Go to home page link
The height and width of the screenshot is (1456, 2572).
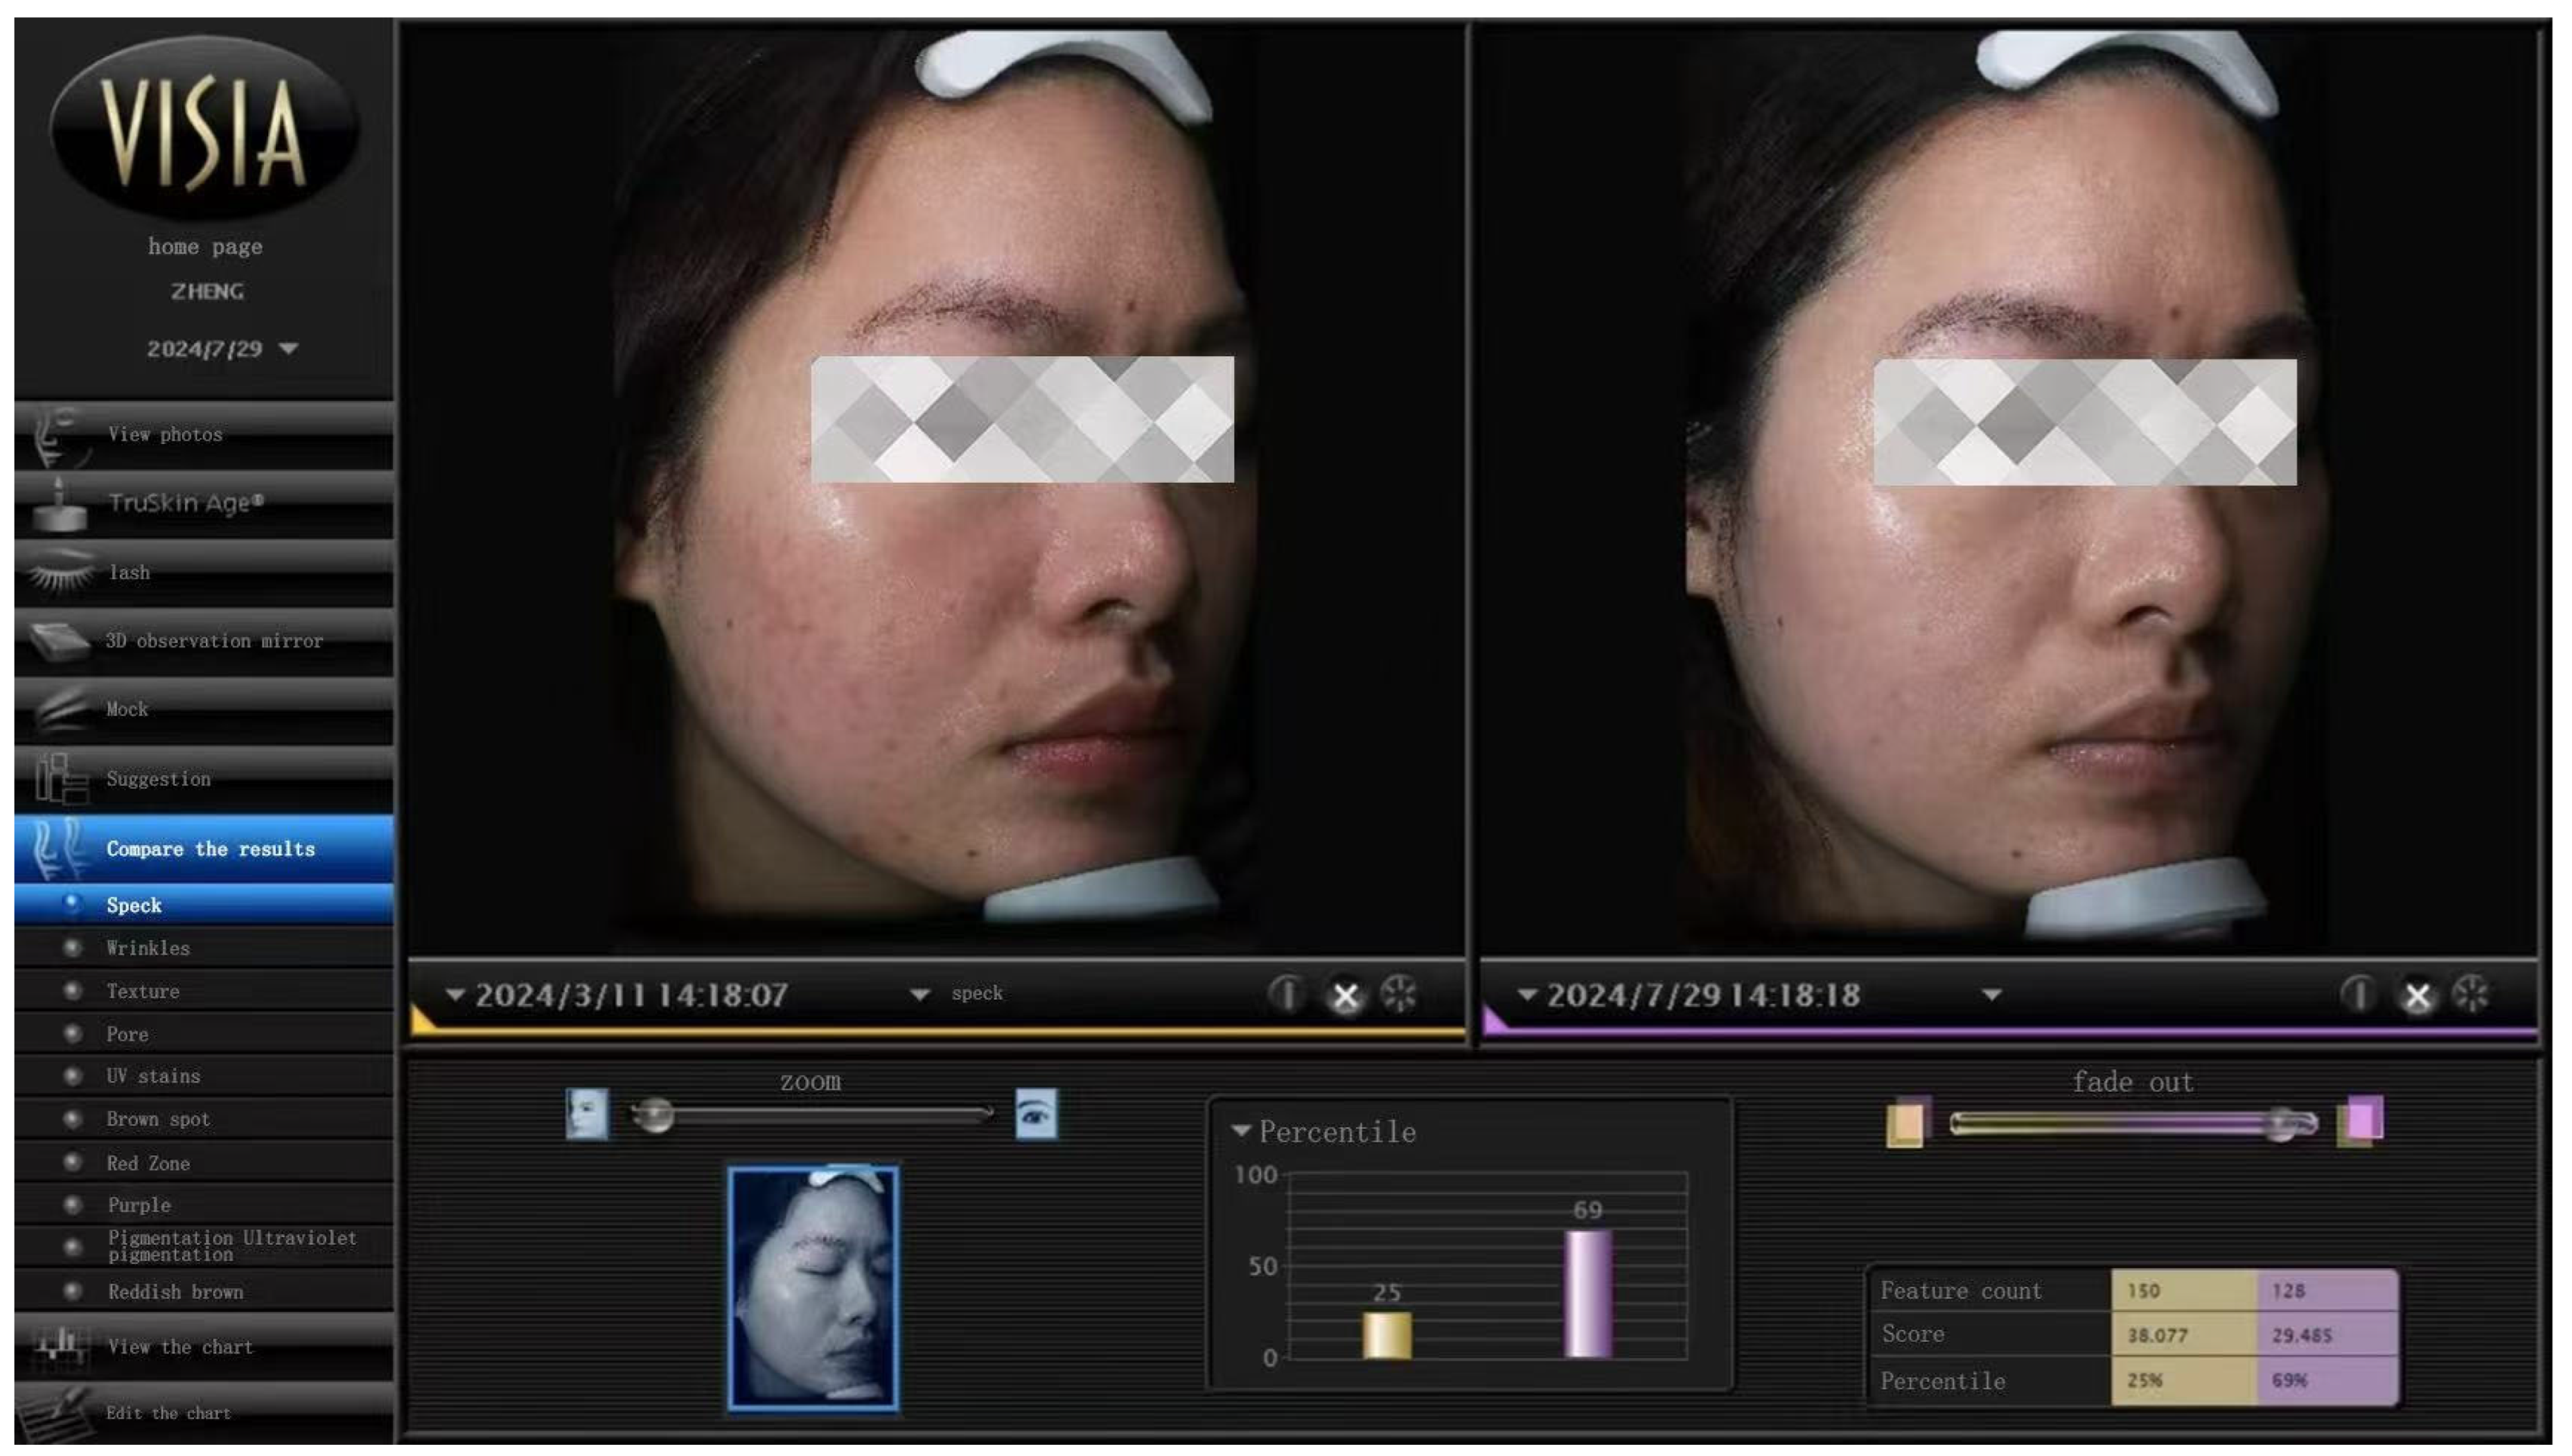point(205,247)
